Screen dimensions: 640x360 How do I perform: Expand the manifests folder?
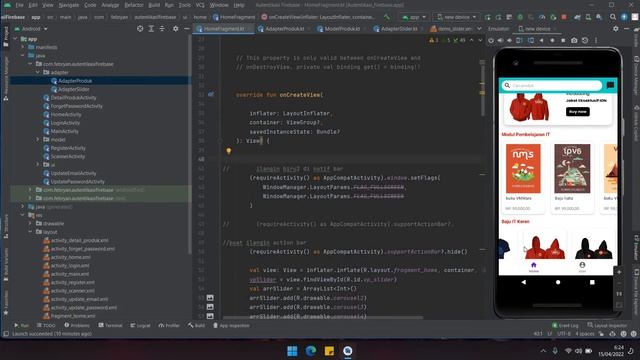pyautogui.click(x=23, y=47)
